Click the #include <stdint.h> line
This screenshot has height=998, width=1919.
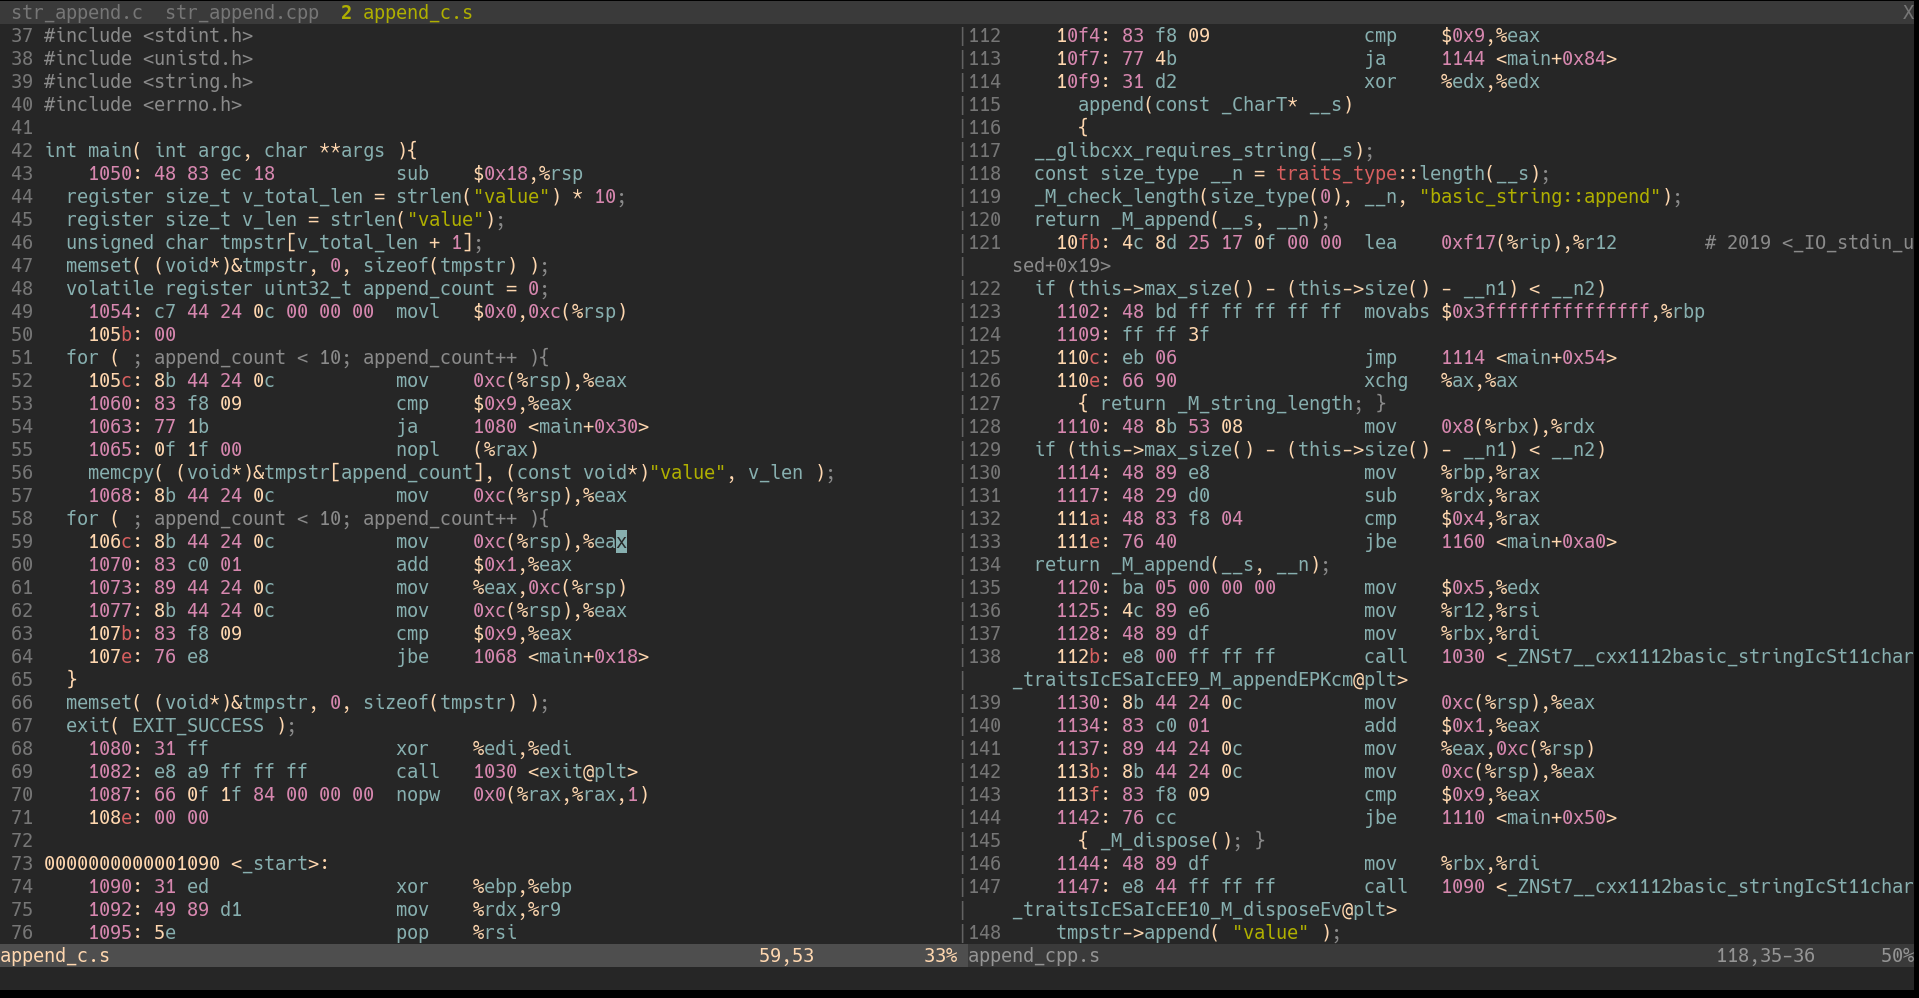pos(148,36)
